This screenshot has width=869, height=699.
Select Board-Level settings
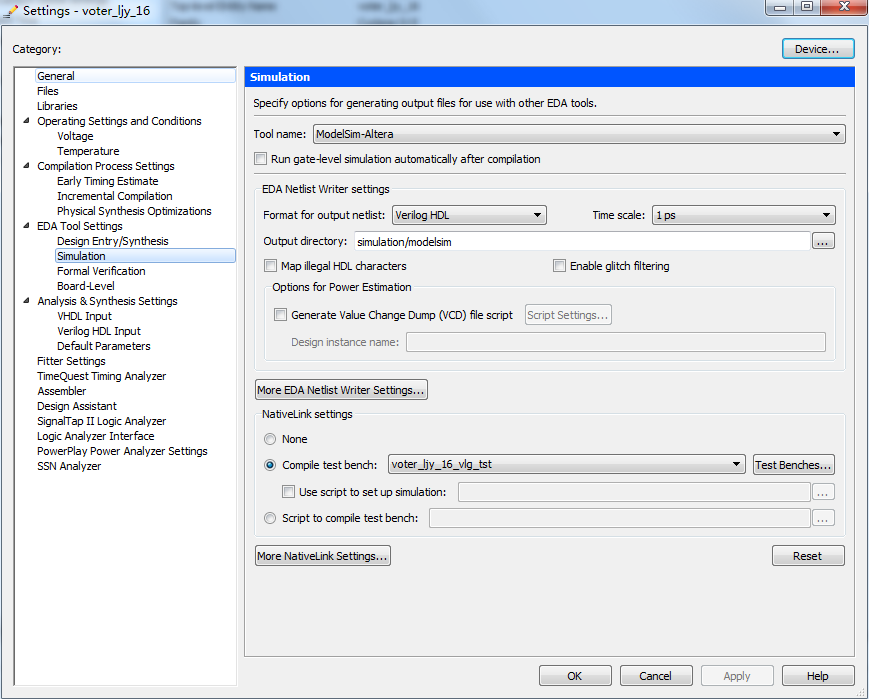pos(86,285)
